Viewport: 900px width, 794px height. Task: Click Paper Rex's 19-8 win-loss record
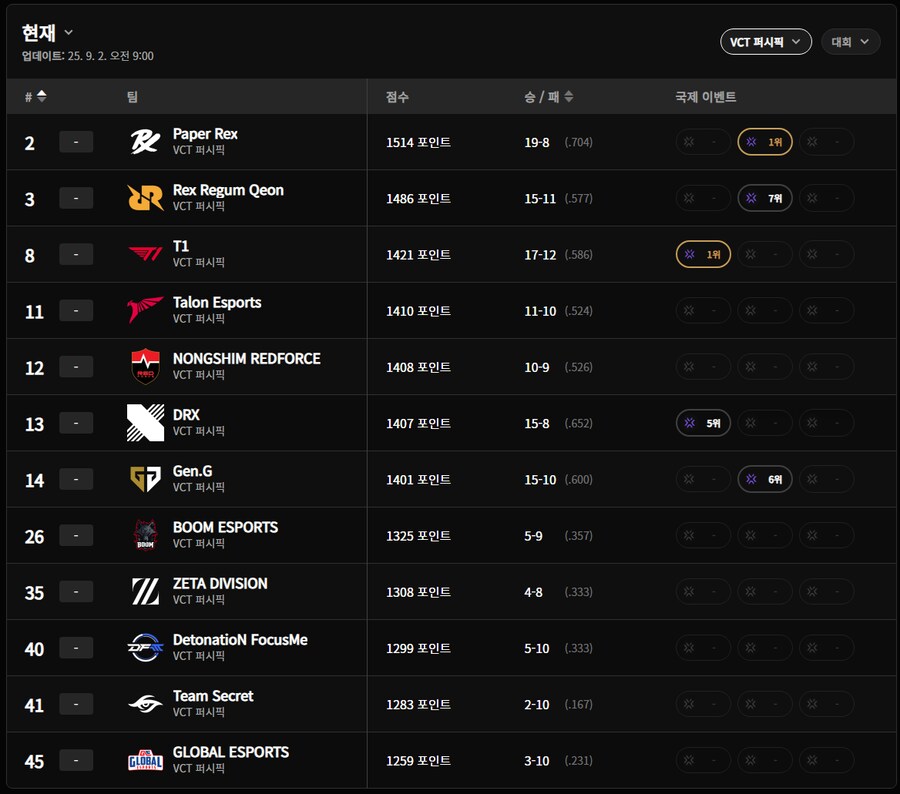tap(537, 142)
